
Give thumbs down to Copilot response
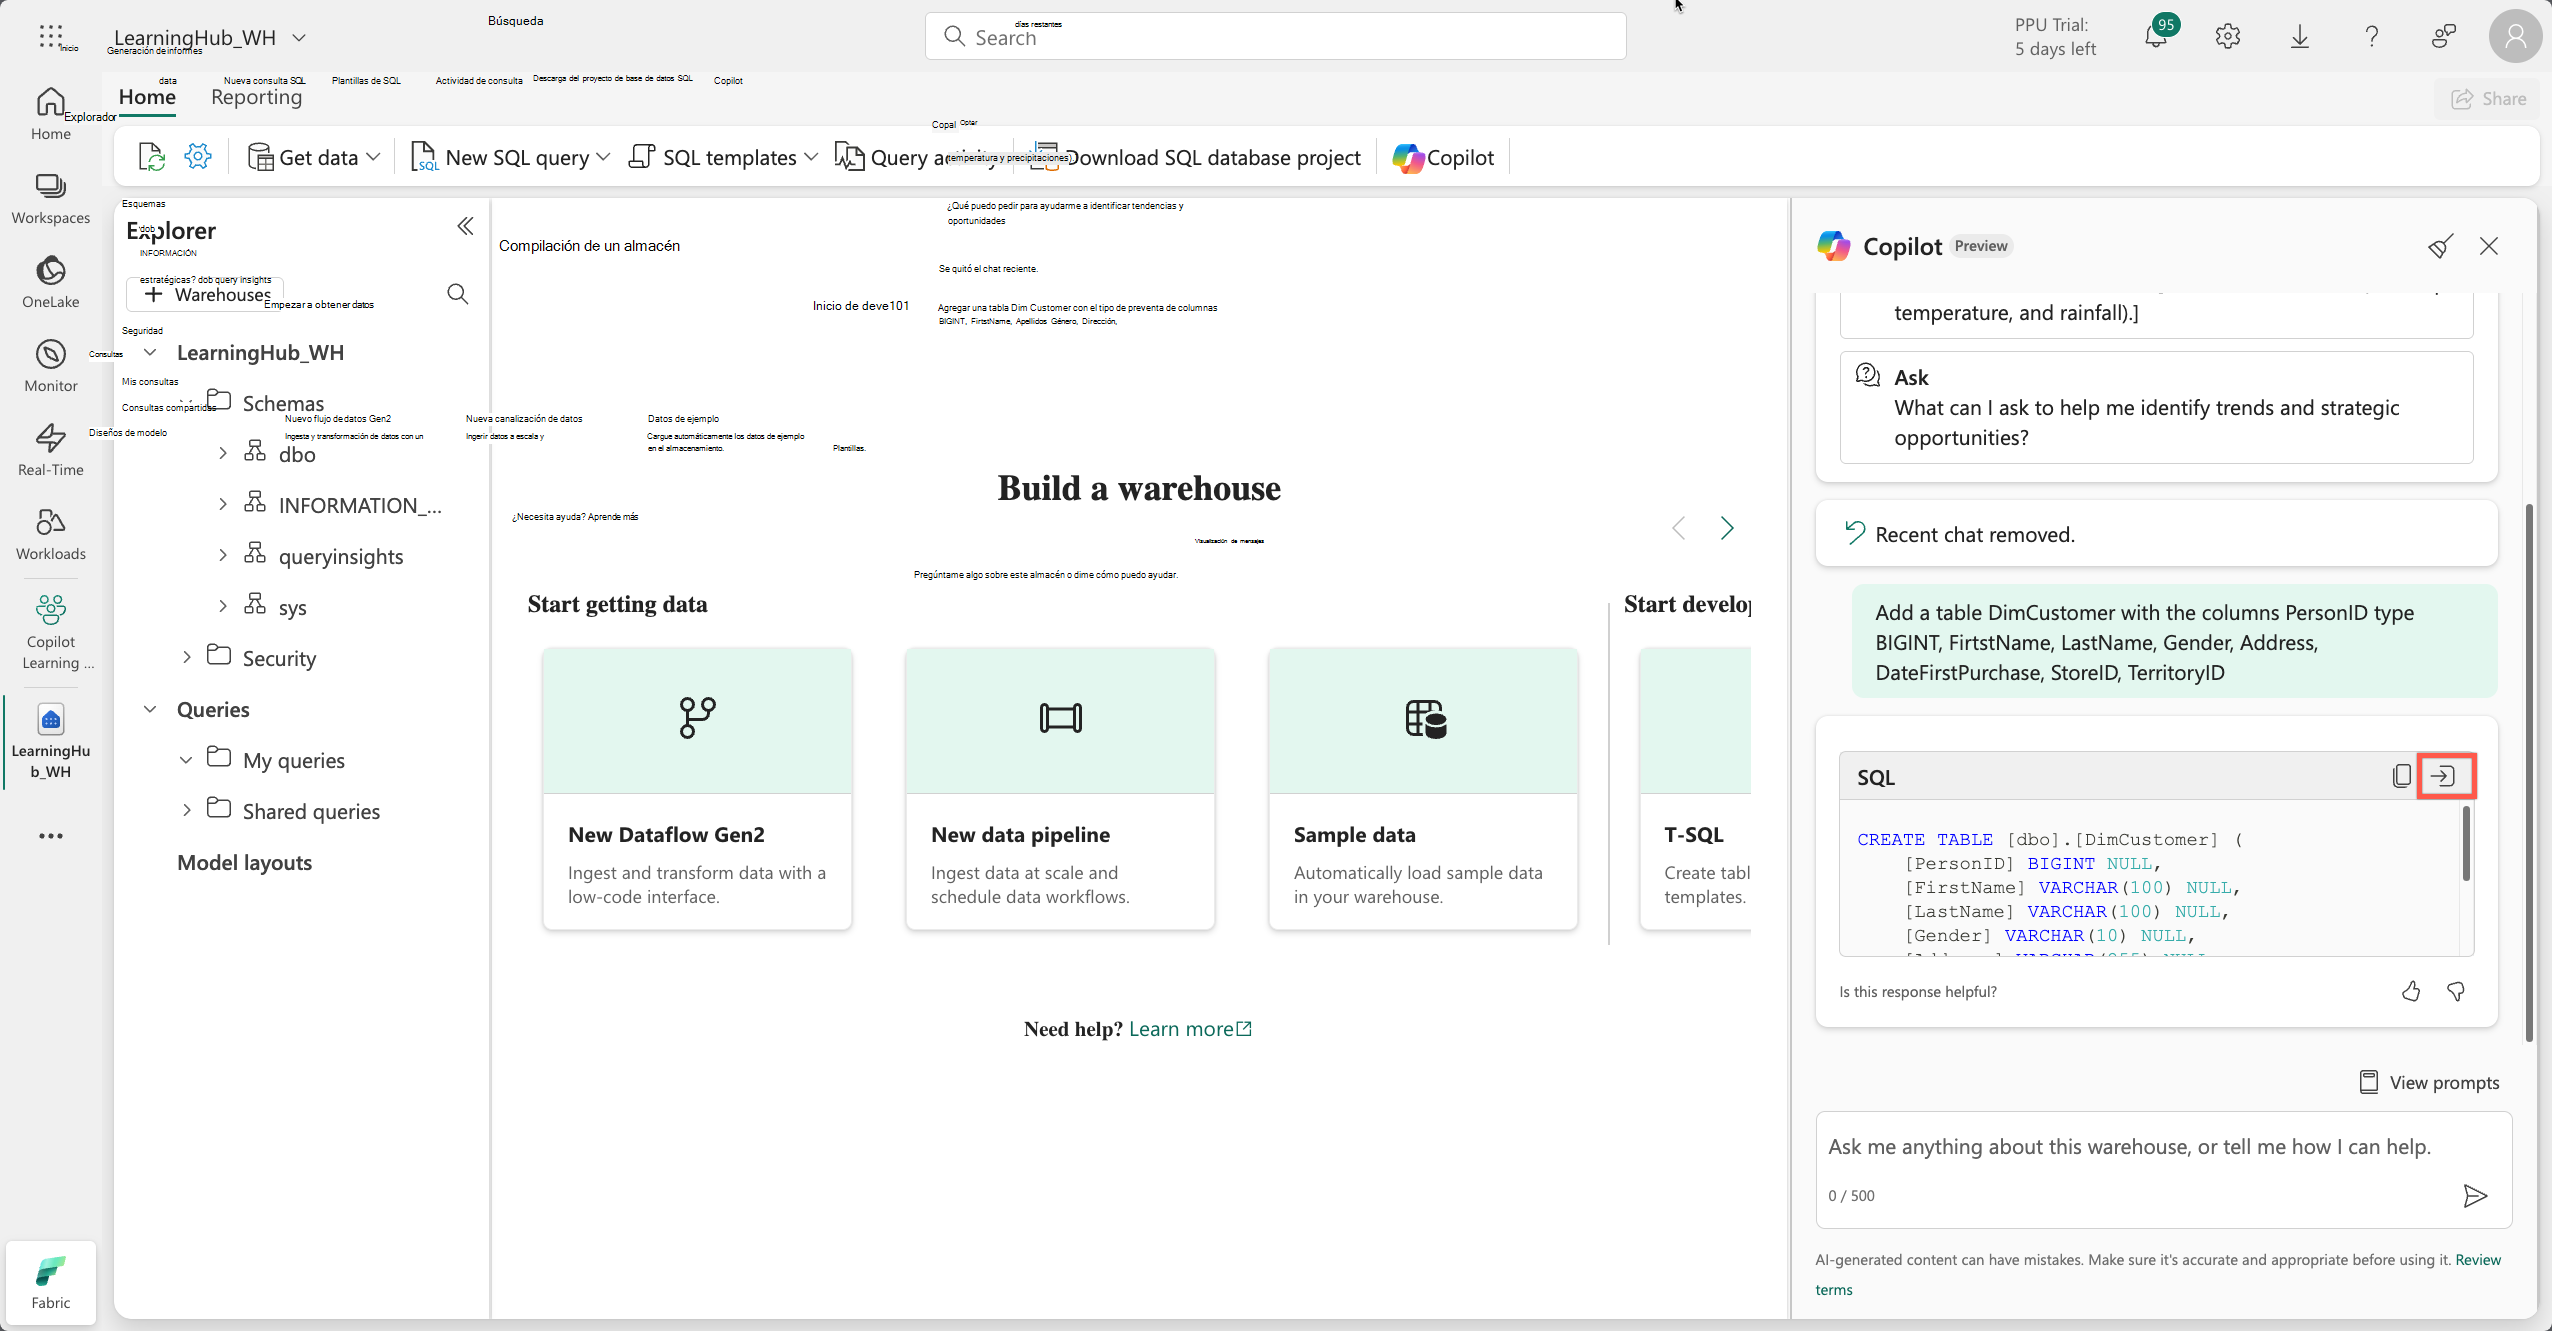(2456, 991)
